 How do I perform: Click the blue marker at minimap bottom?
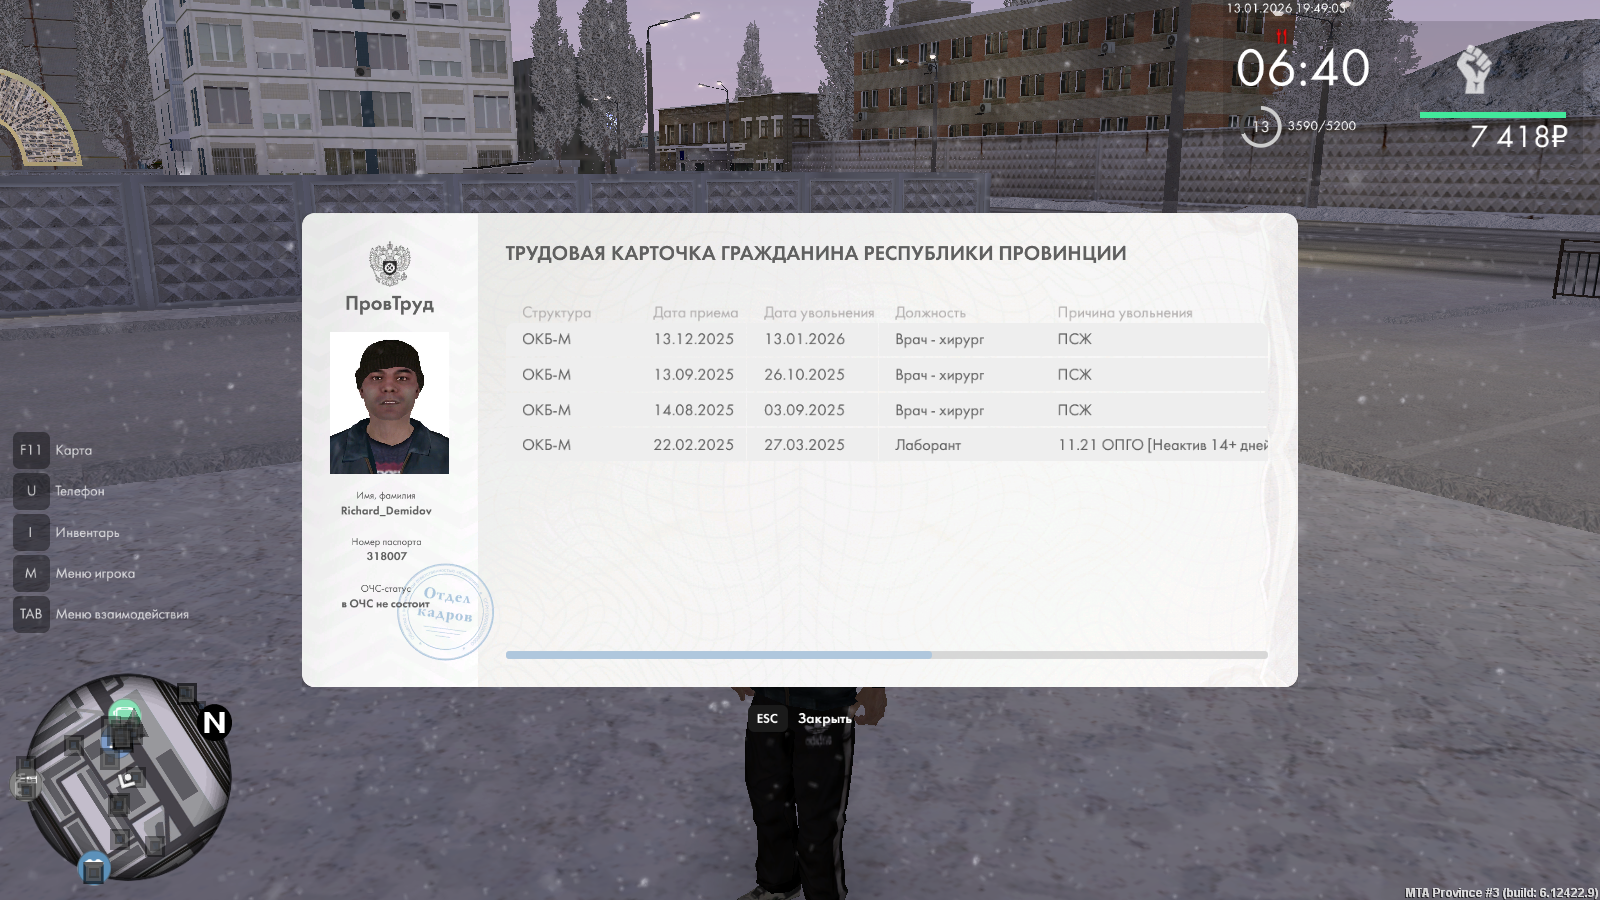(93, 869)
